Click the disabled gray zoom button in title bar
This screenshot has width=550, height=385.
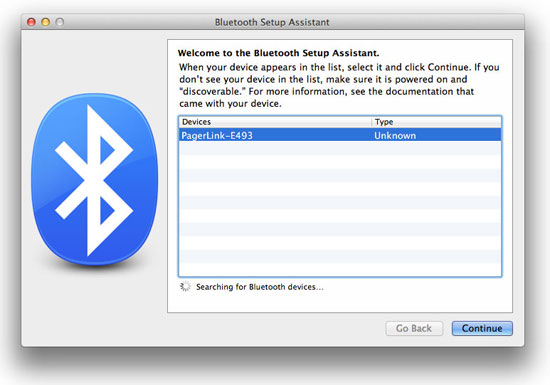coord(60,22)
